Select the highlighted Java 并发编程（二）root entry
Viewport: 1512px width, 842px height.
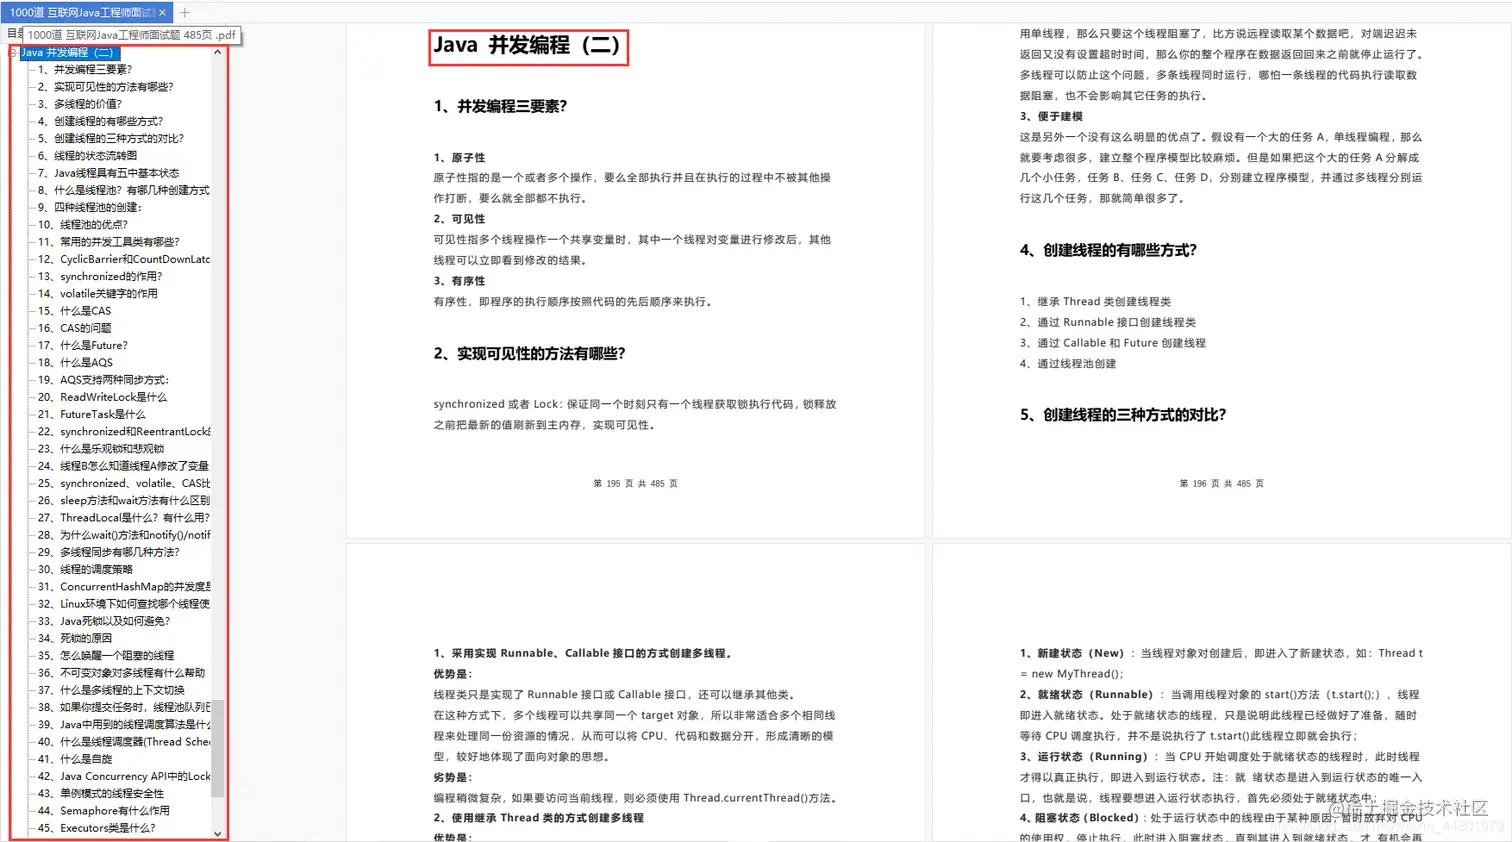tap(70, 52)
